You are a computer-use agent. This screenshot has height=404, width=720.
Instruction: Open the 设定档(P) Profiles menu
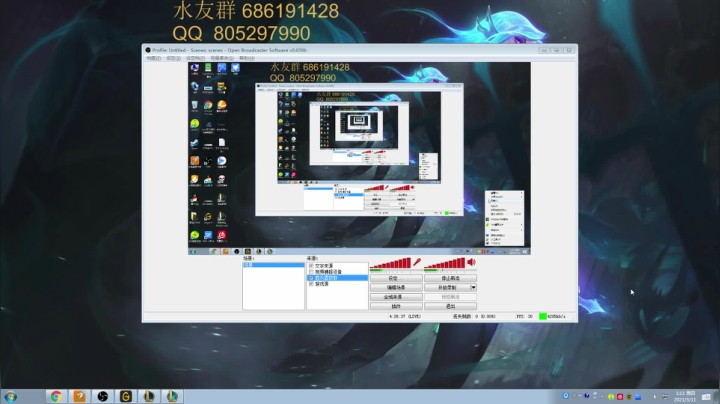pos(195,58)
